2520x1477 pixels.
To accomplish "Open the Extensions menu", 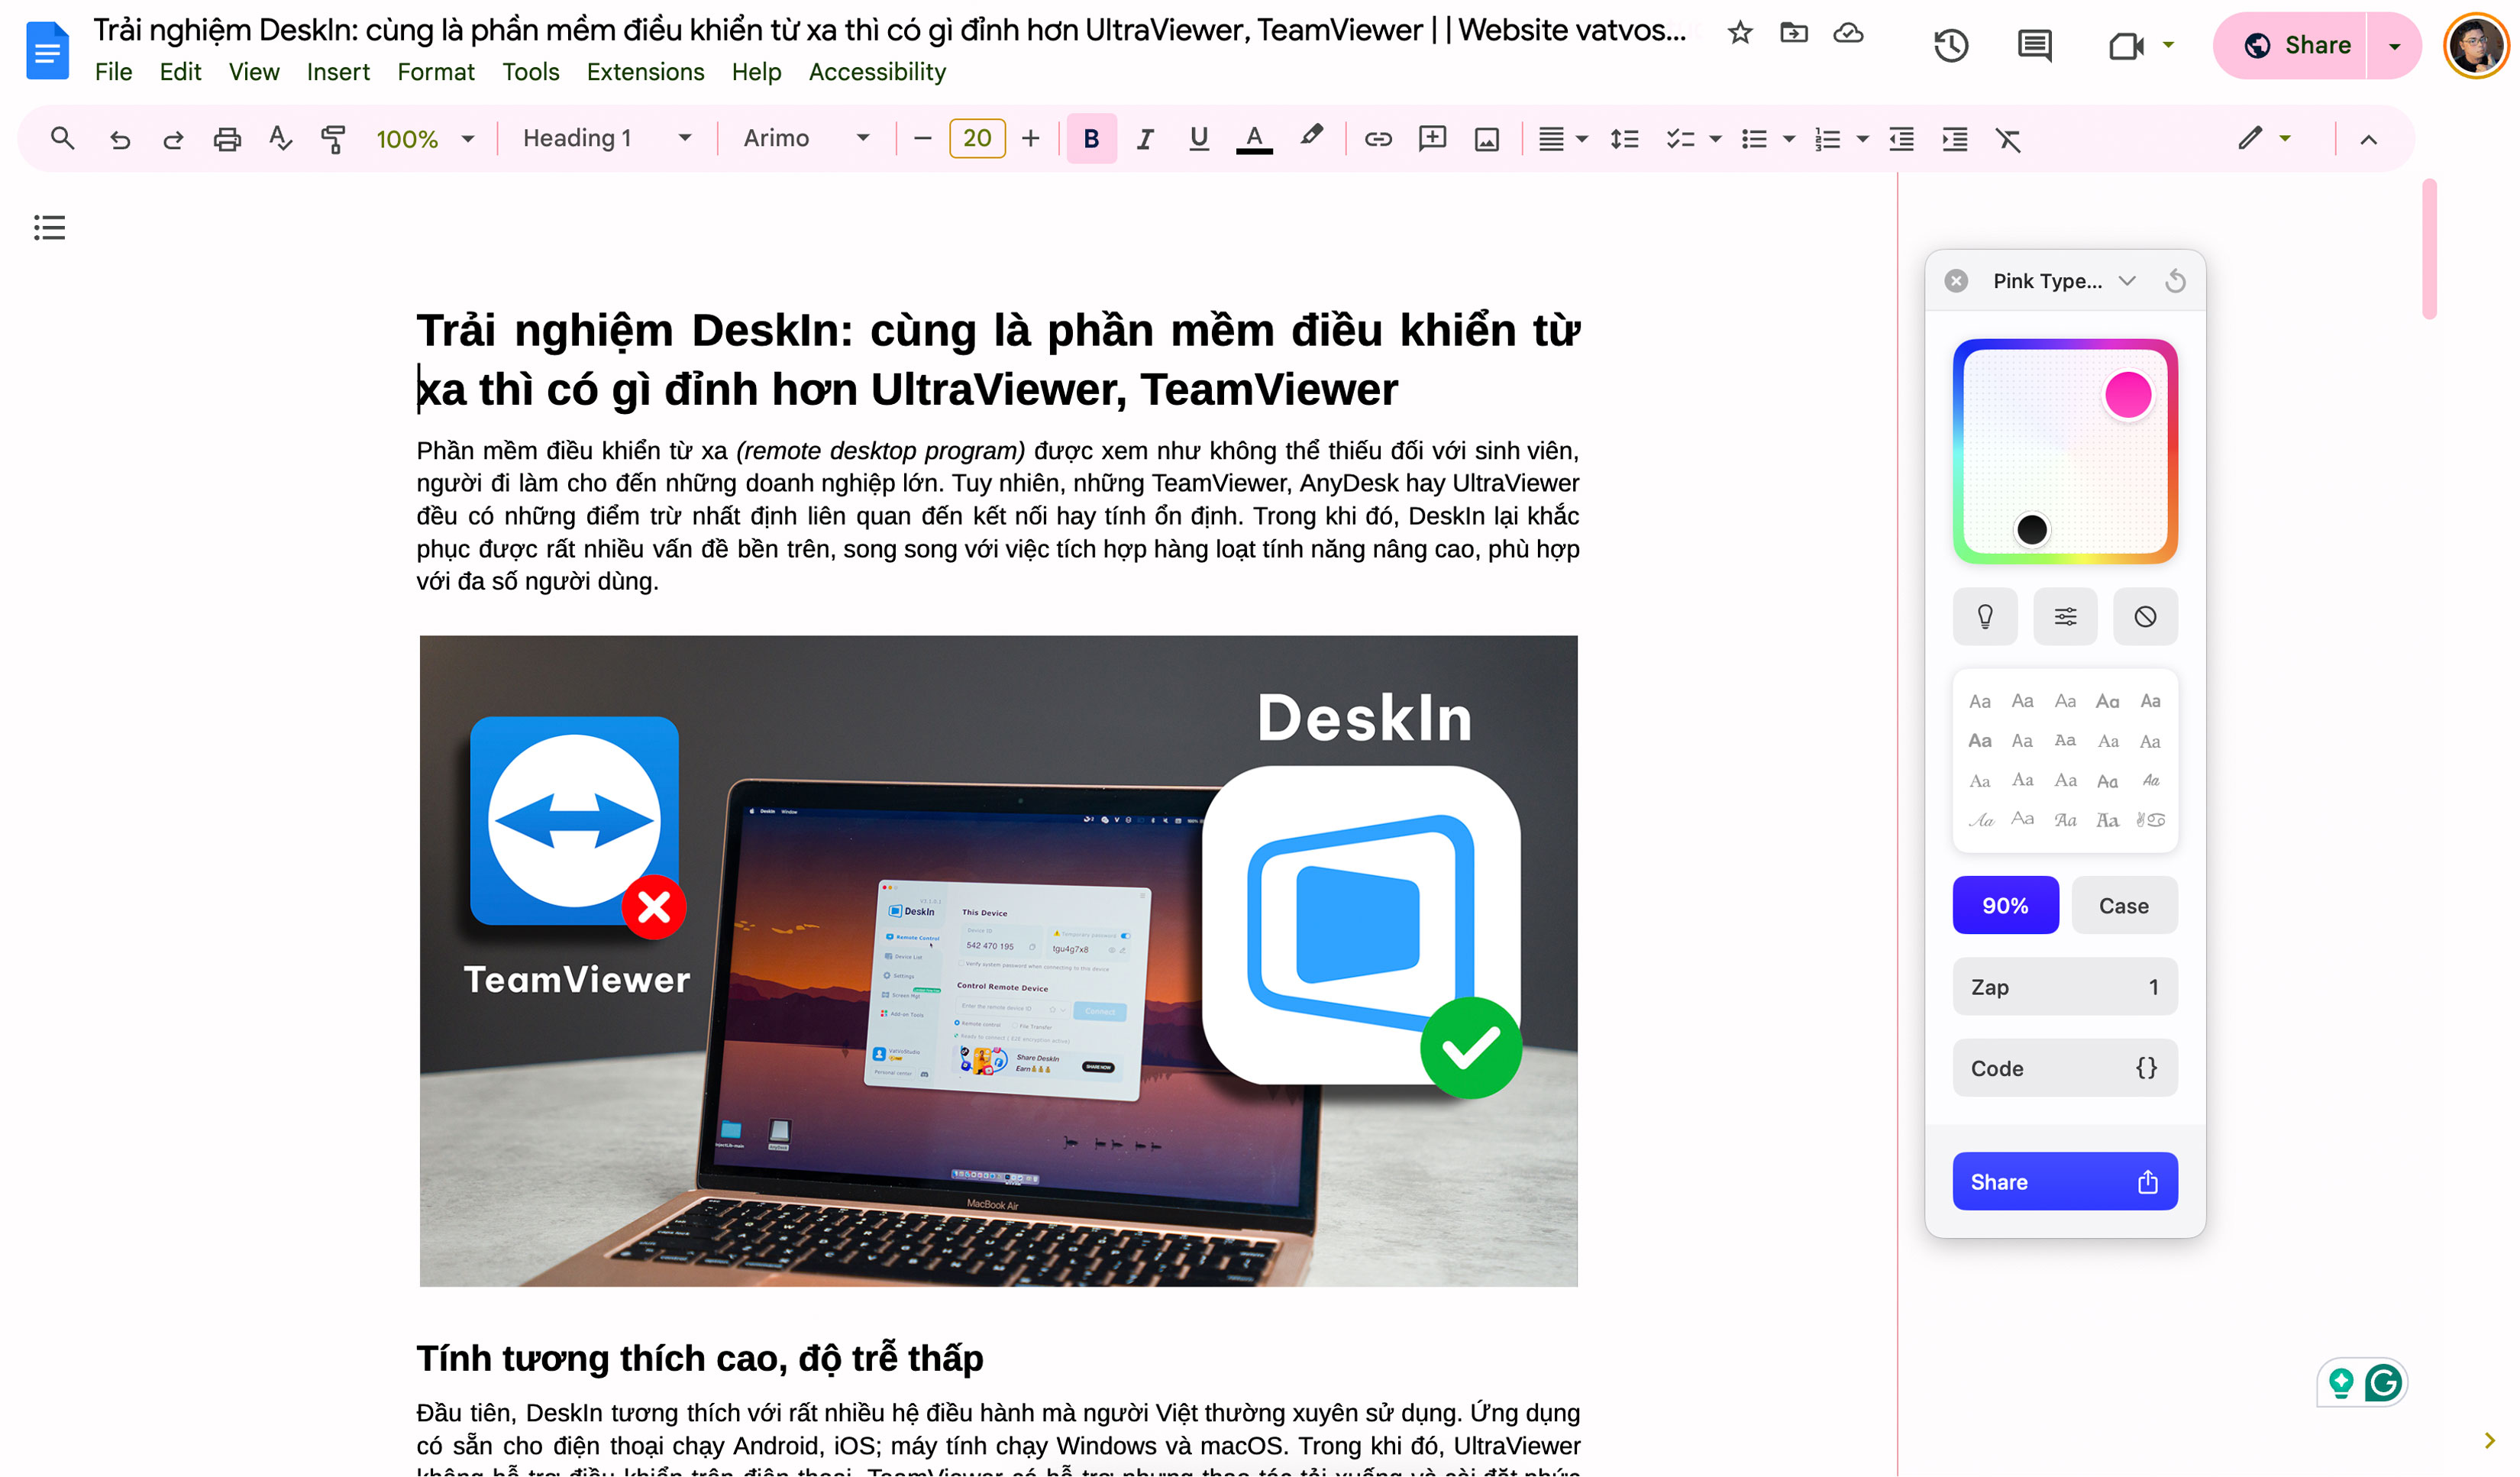I will pos(645,72).
